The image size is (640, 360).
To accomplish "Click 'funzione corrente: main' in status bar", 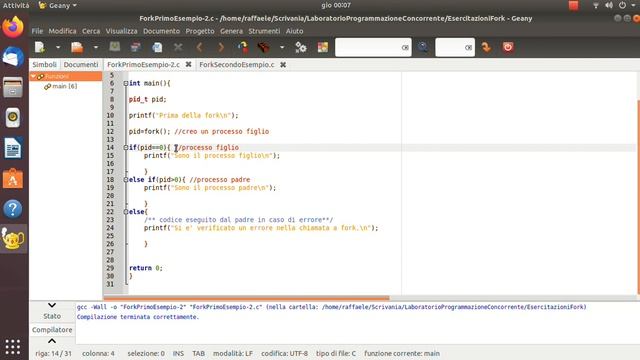I will (402, 353).
